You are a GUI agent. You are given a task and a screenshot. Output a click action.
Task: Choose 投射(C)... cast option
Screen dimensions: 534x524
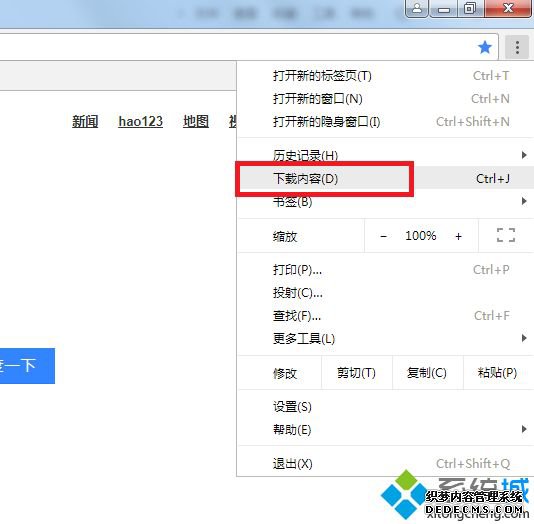click(x=385, y=293)
